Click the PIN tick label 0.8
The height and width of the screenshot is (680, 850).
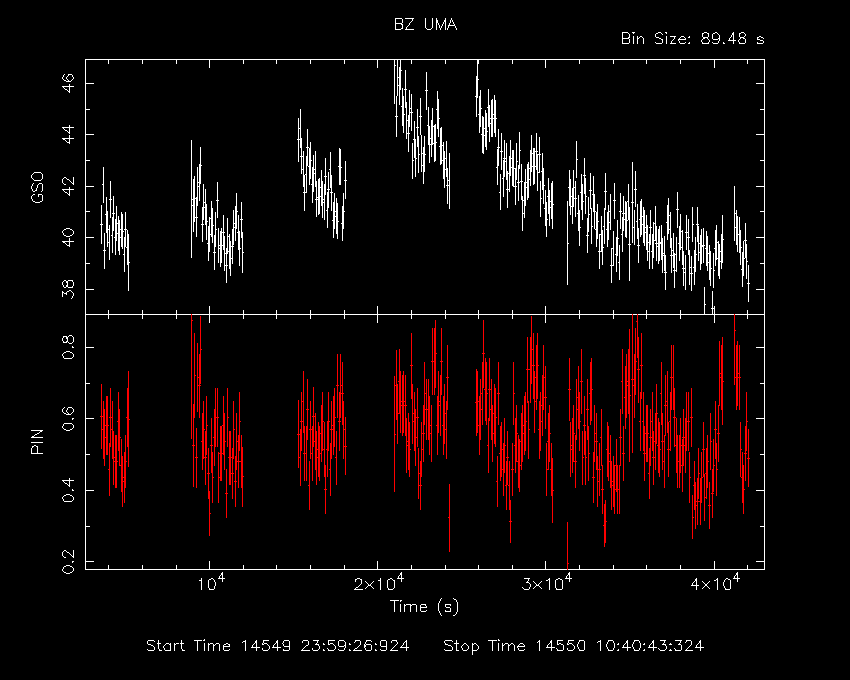(68, 347)
